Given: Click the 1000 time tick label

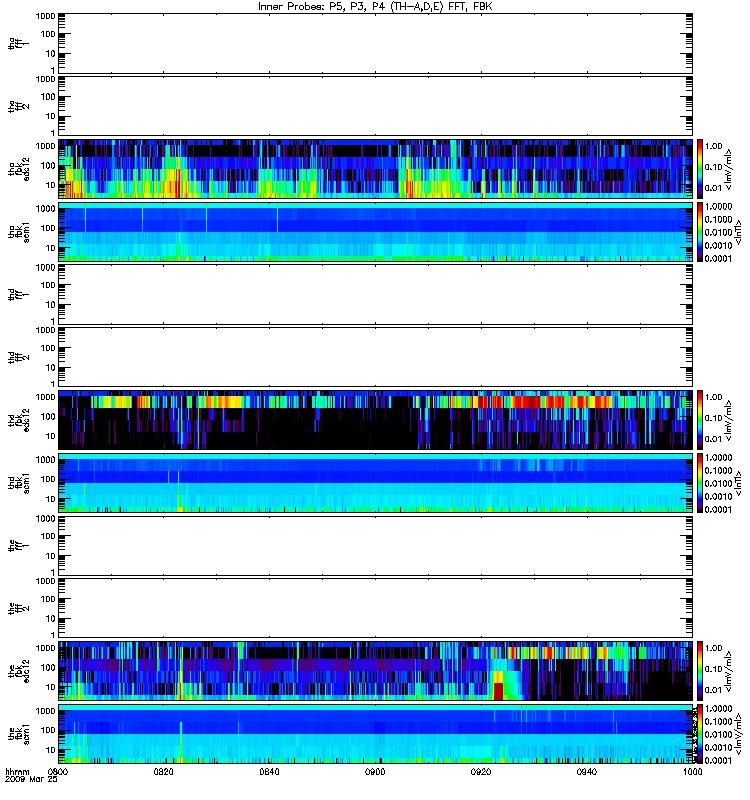Looking at the screenshot, I should [692, 771].
